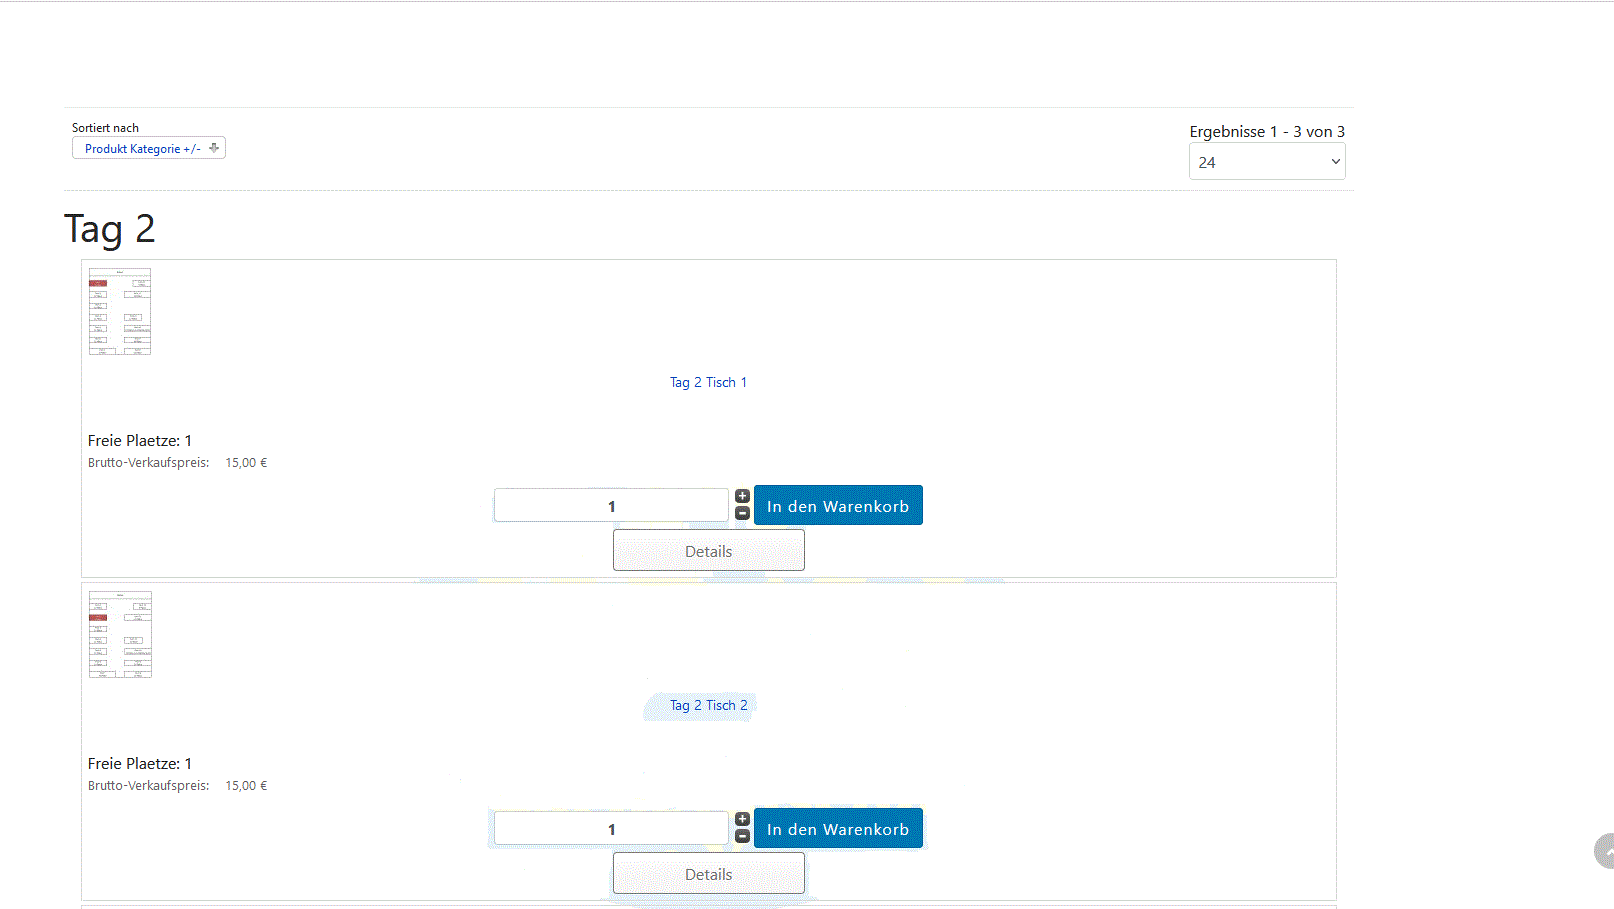Add Tag 2 Tisch 1 to the Warenkorb

(837, 506)
